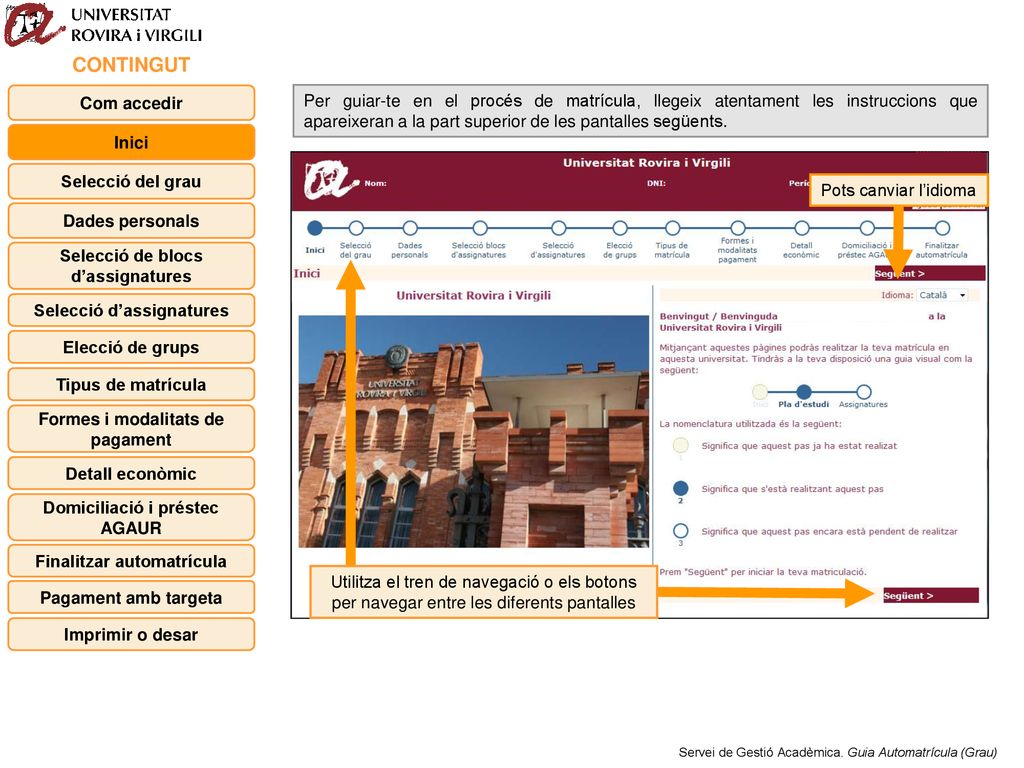Click the Nom: field label in header

click(x=376, y=184)
